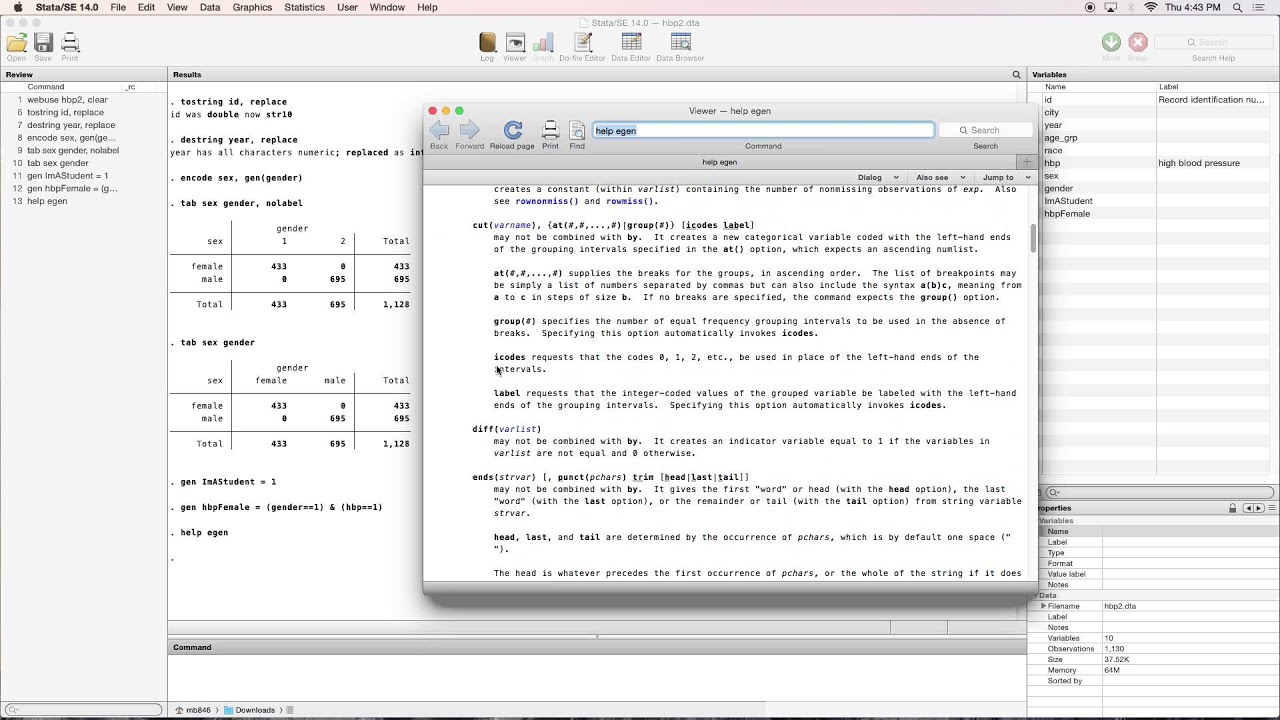Click the mb846 home folder in path bar
1280x720 pixels.
[192, 710]
